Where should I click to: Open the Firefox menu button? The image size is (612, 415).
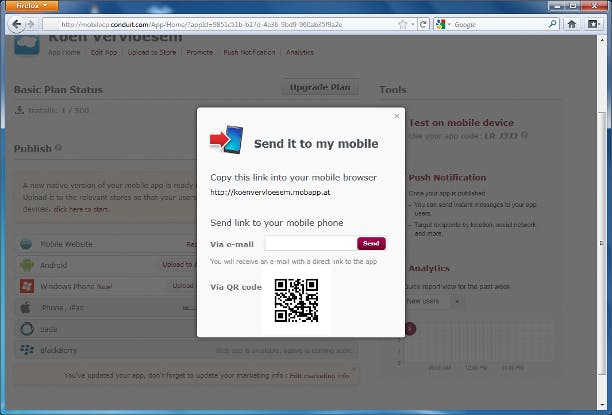[32, 5]
